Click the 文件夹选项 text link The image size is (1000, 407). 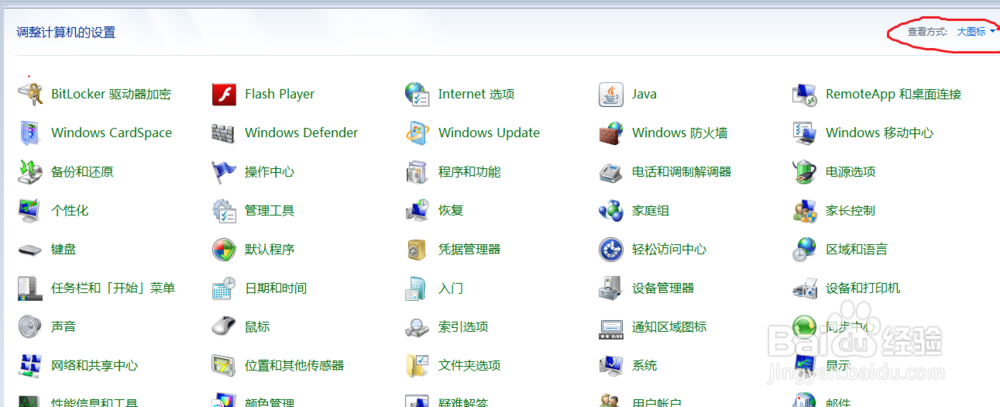469,366
